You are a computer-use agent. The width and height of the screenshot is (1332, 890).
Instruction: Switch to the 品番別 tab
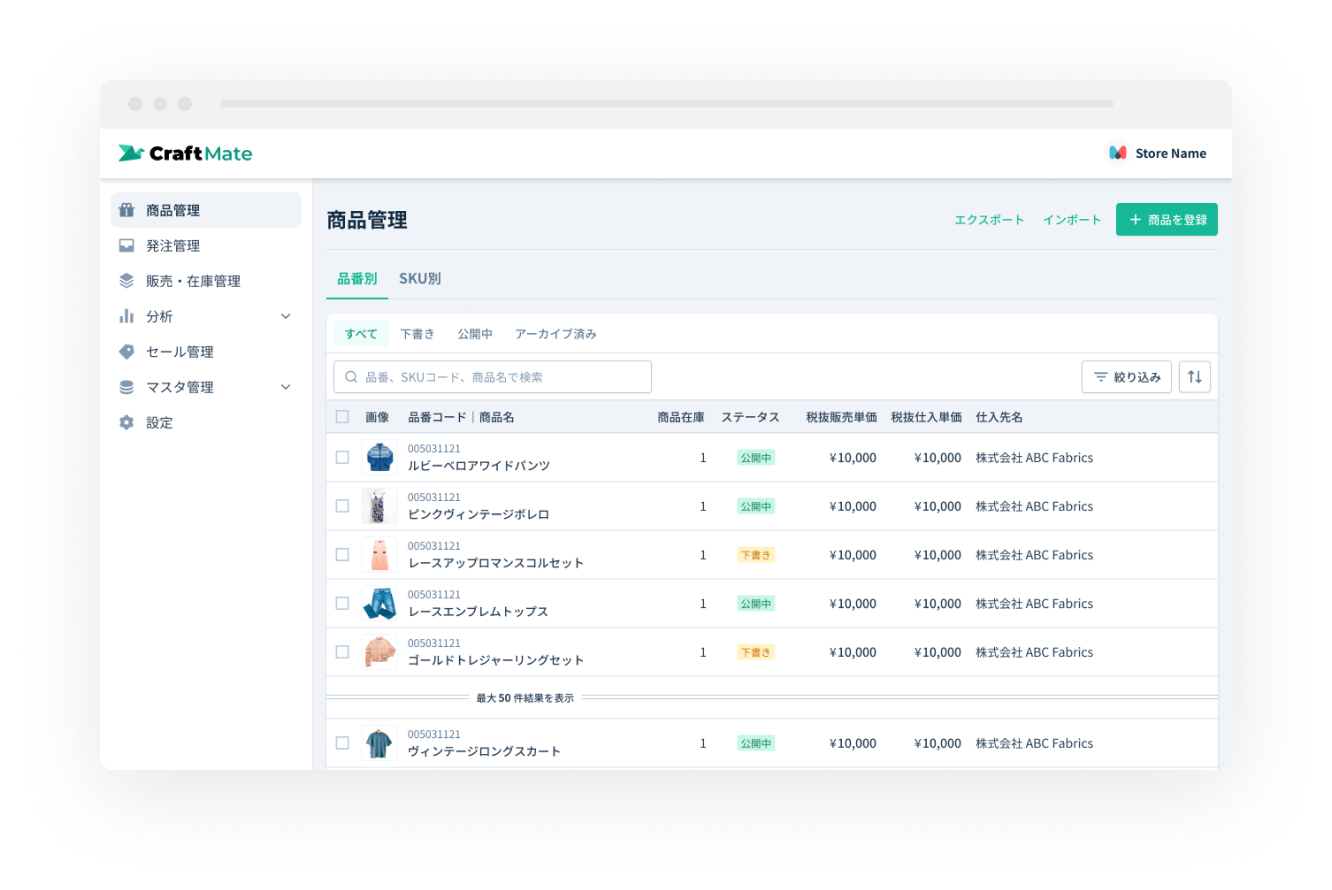[x=357, y=279]
